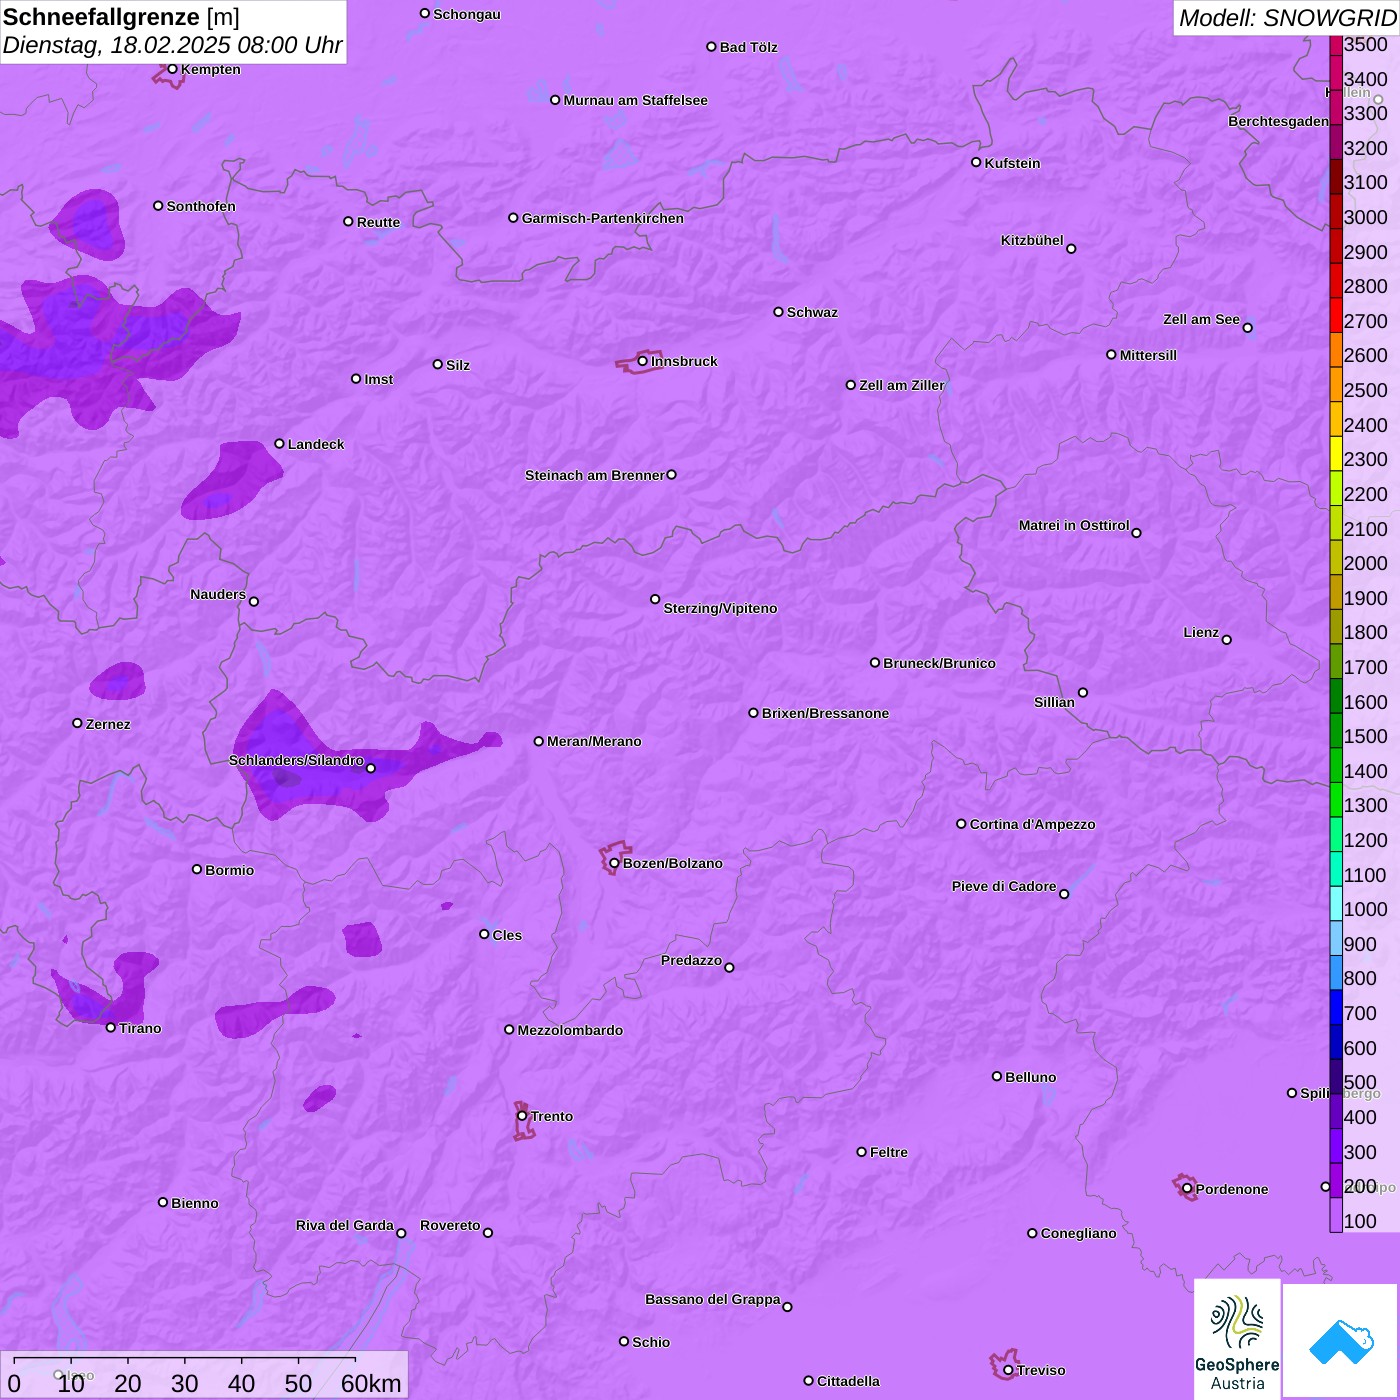Click the "Steinach am Brenner" label
1400x1400 pixels.
coord(595,475)
